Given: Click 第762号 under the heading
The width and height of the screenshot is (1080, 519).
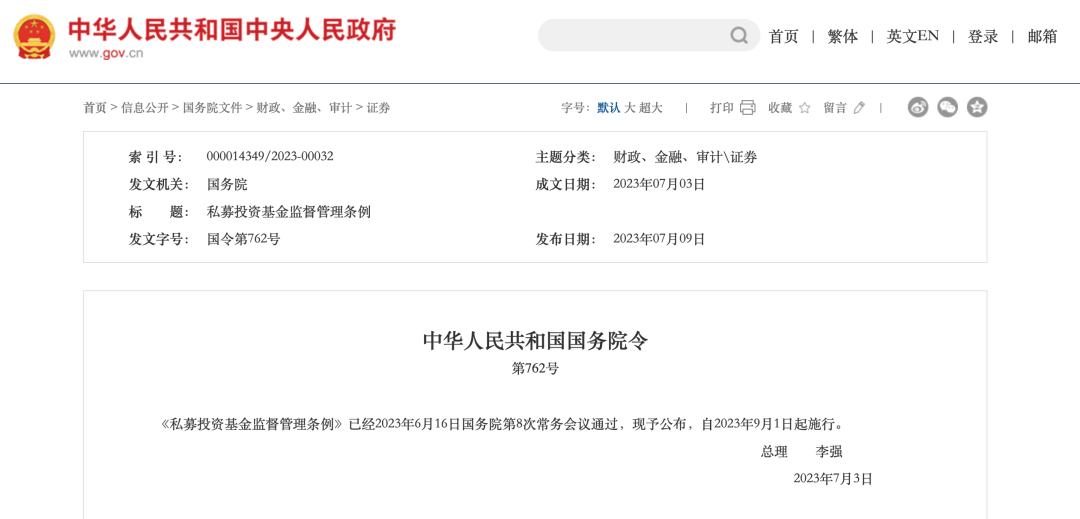Looking at the screenshot, I should tap(535, 369).
